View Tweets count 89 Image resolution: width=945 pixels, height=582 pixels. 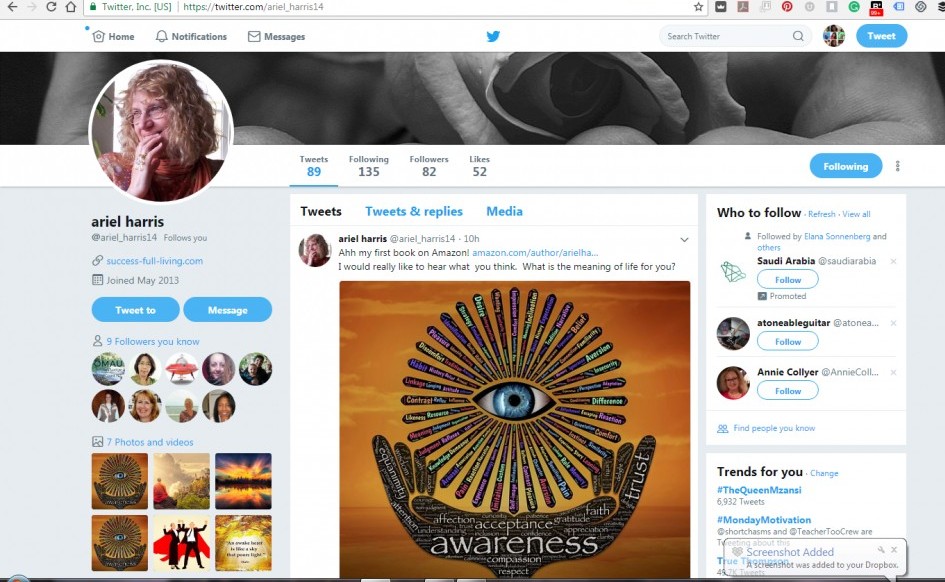[x=314, y=166]
